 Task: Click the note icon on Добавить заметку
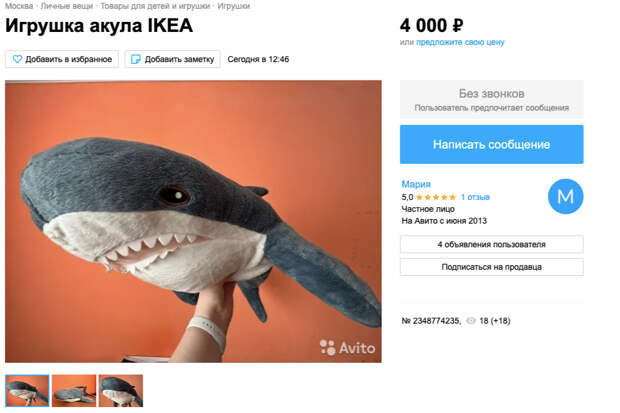point(137,59)
